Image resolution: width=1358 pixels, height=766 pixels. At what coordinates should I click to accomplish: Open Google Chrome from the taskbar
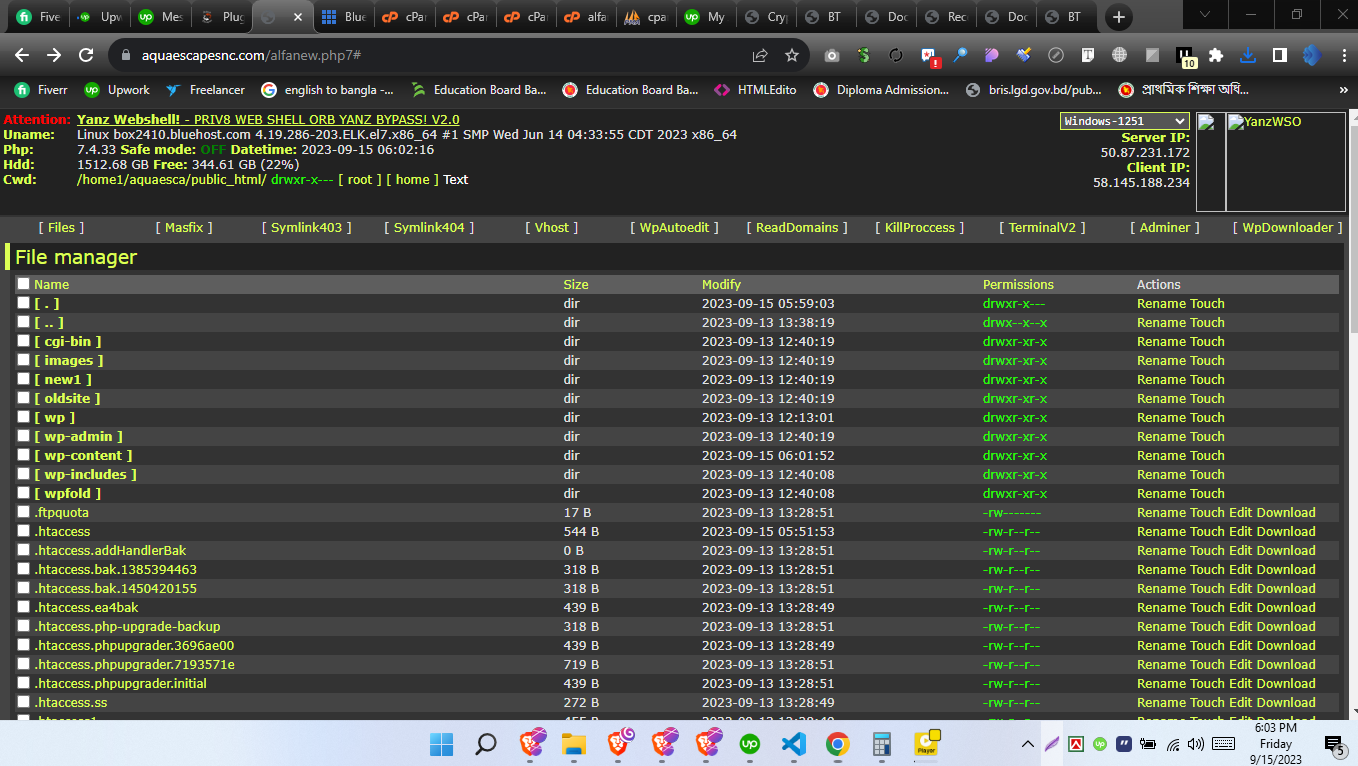coord(837,744)
